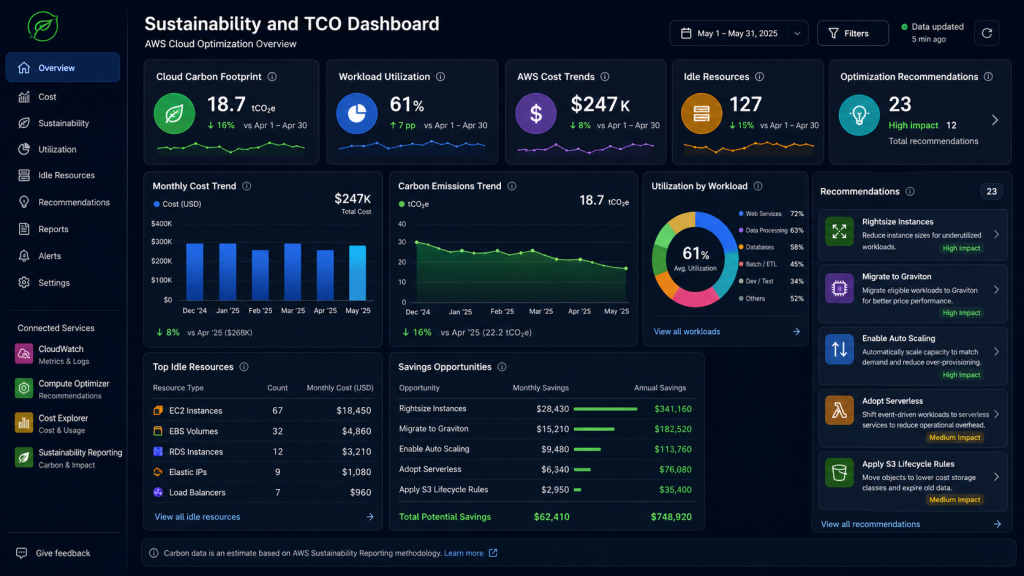Open the View all idle resources link
The height and width of the screenshot is (576, 1024).
[x=197, y=517]
